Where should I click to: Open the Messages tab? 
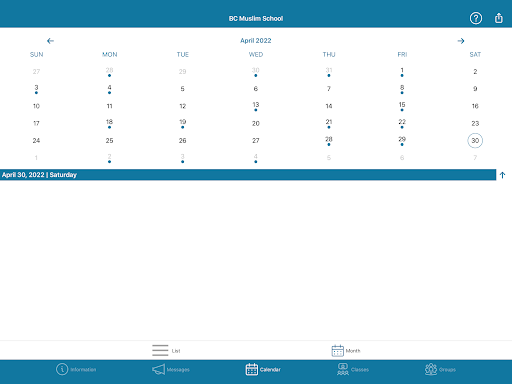pyautogui.click(x=171, y=369)
